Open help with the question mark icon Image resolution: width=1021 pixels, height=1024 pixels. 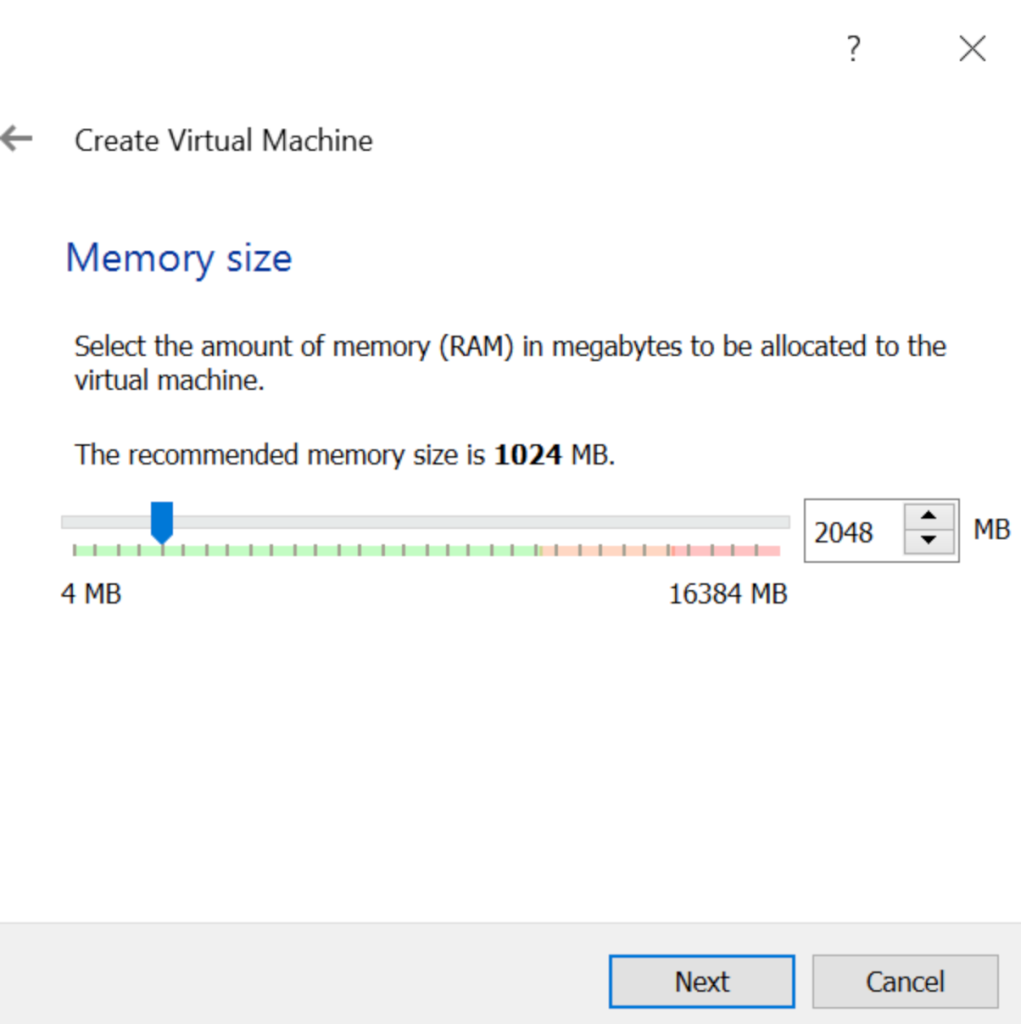coord(853,48)
